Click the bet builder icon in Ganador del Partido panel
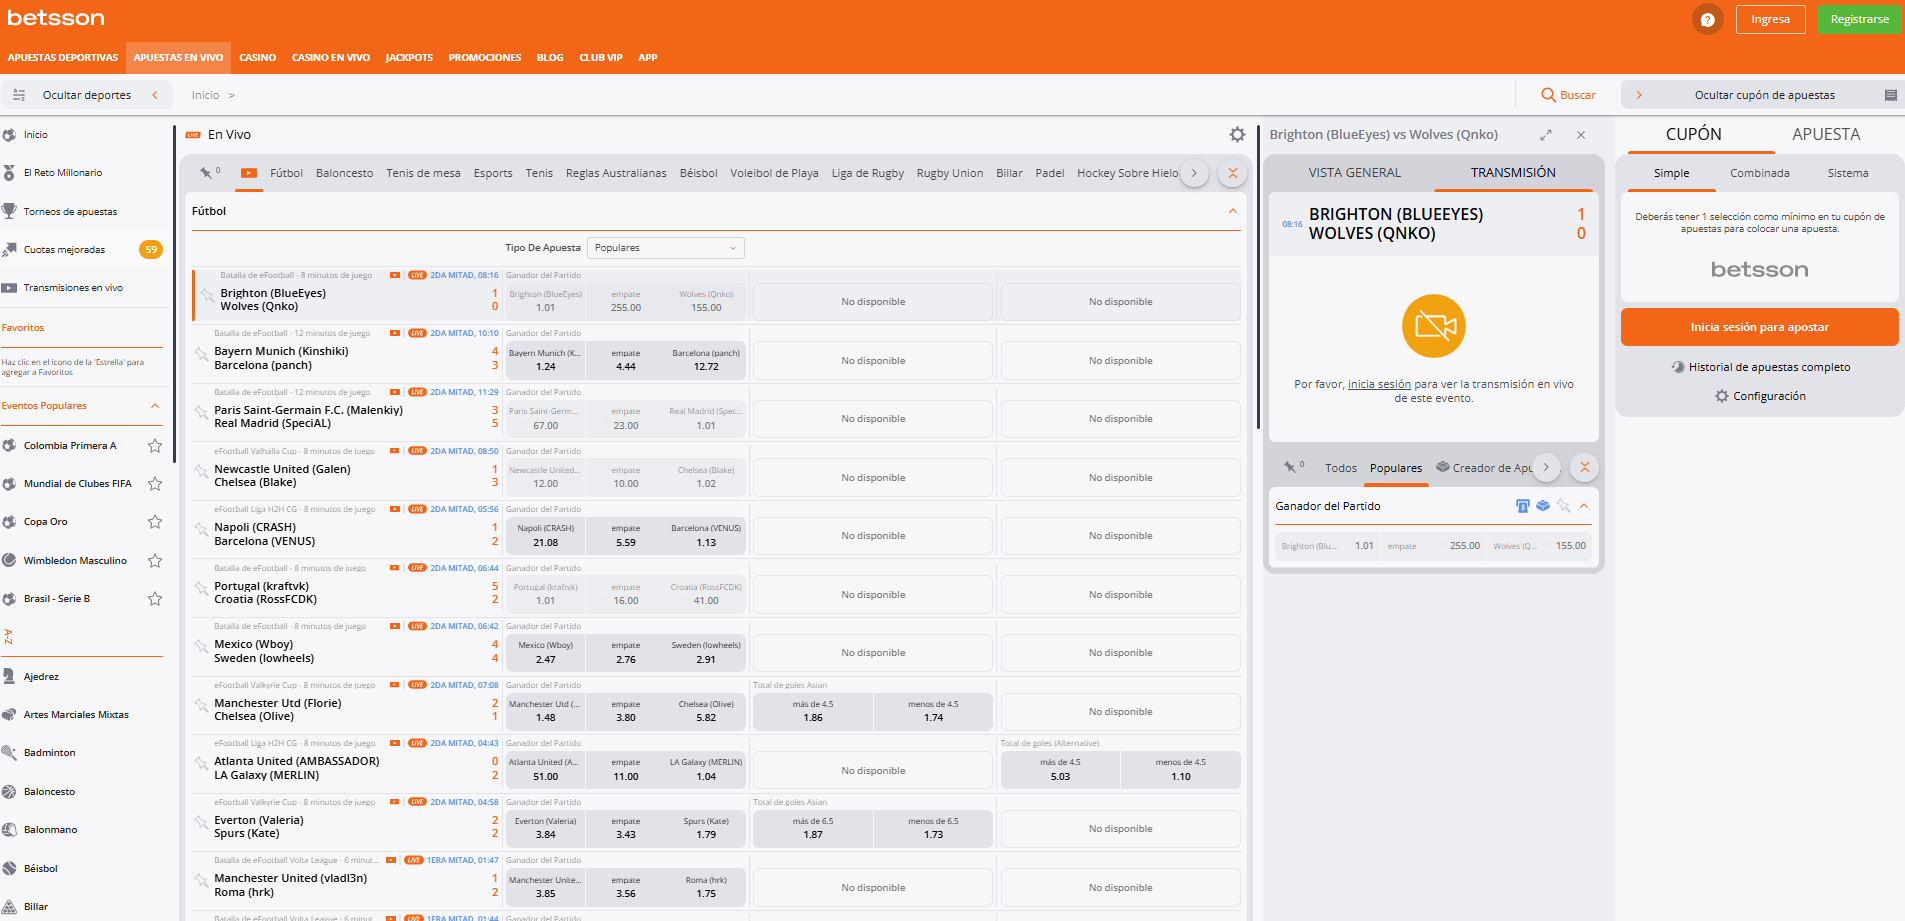This screenshot has height=921, width=1905. pos(1543,506)
